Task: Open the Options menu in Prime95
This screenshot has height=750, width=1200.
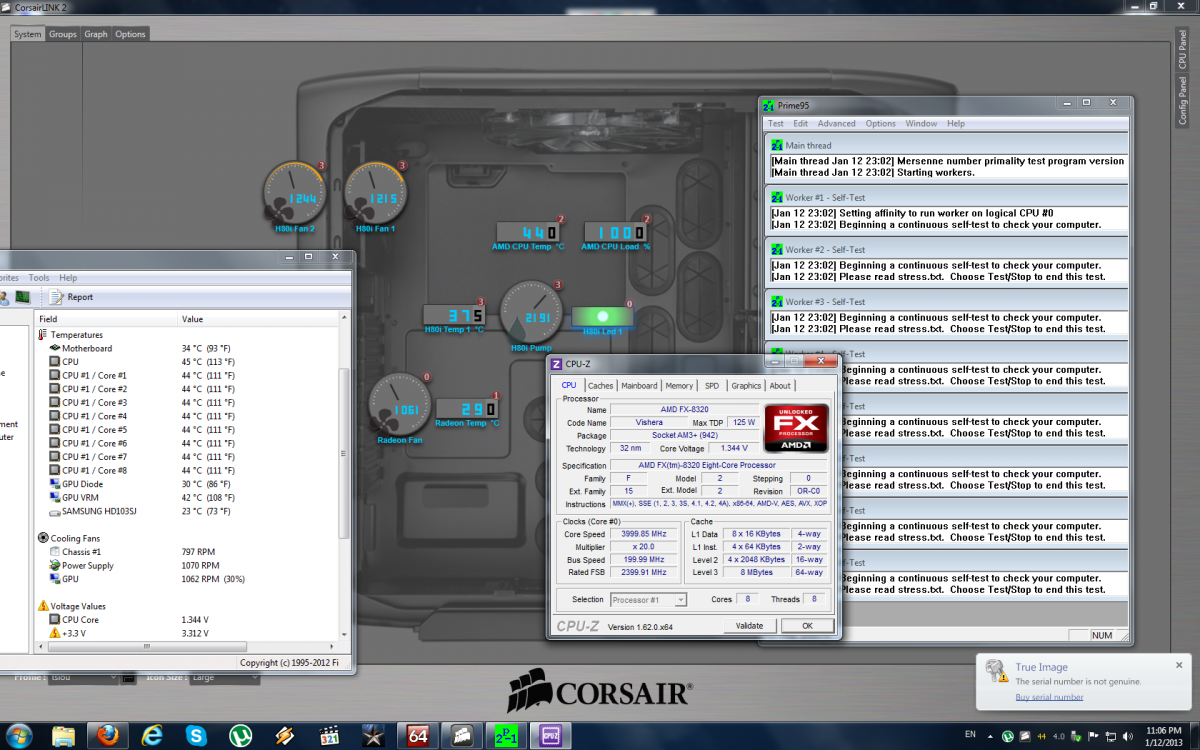Action: [x=881, y=124]
